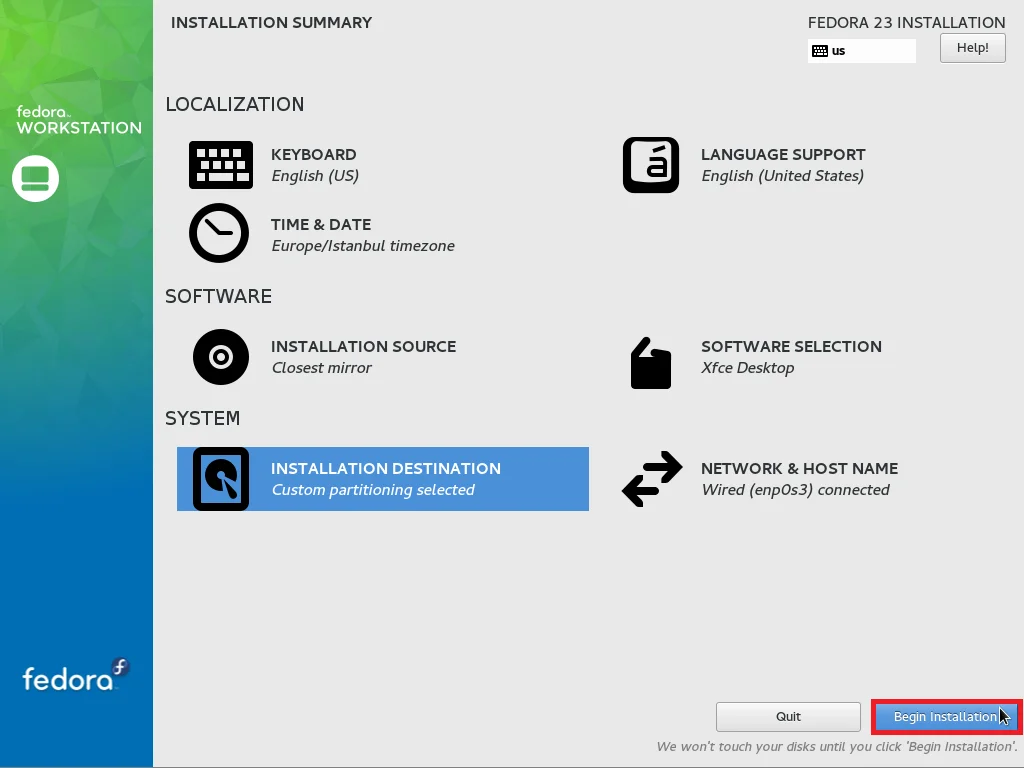1024x768 pixels.
Task: Click the 'Xfce Desktop' status text
Action: (748, 368)
